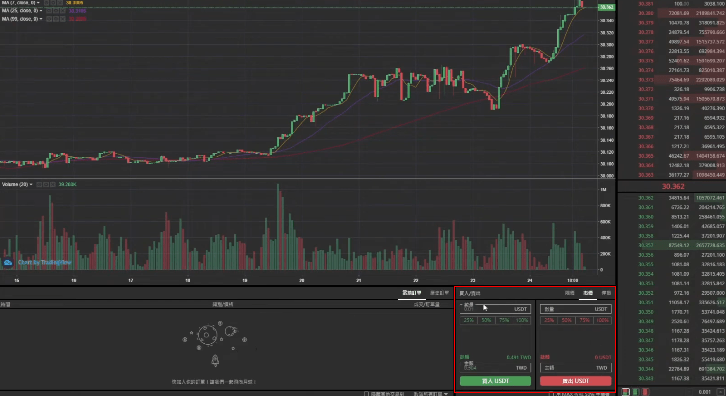
Task: Remove the MA 25 indicator
Action: point(63,11)
